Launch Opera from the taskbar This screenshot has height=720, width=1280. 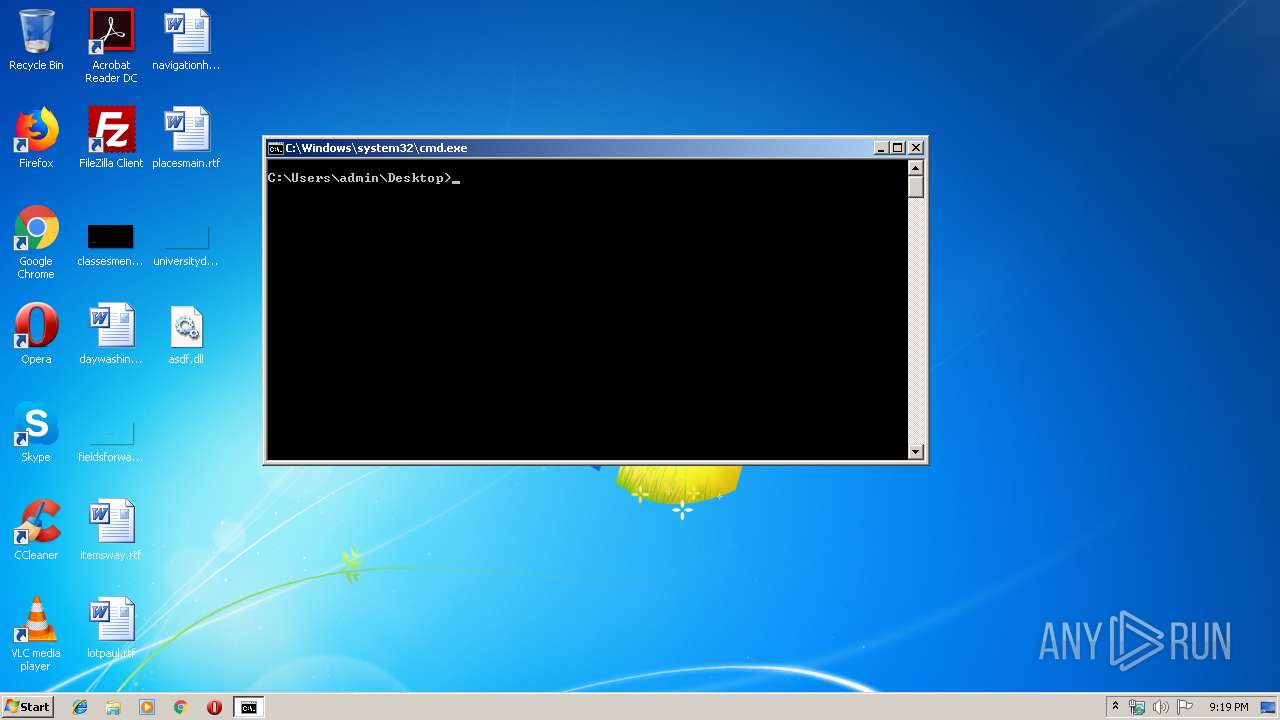pos(214,707)
